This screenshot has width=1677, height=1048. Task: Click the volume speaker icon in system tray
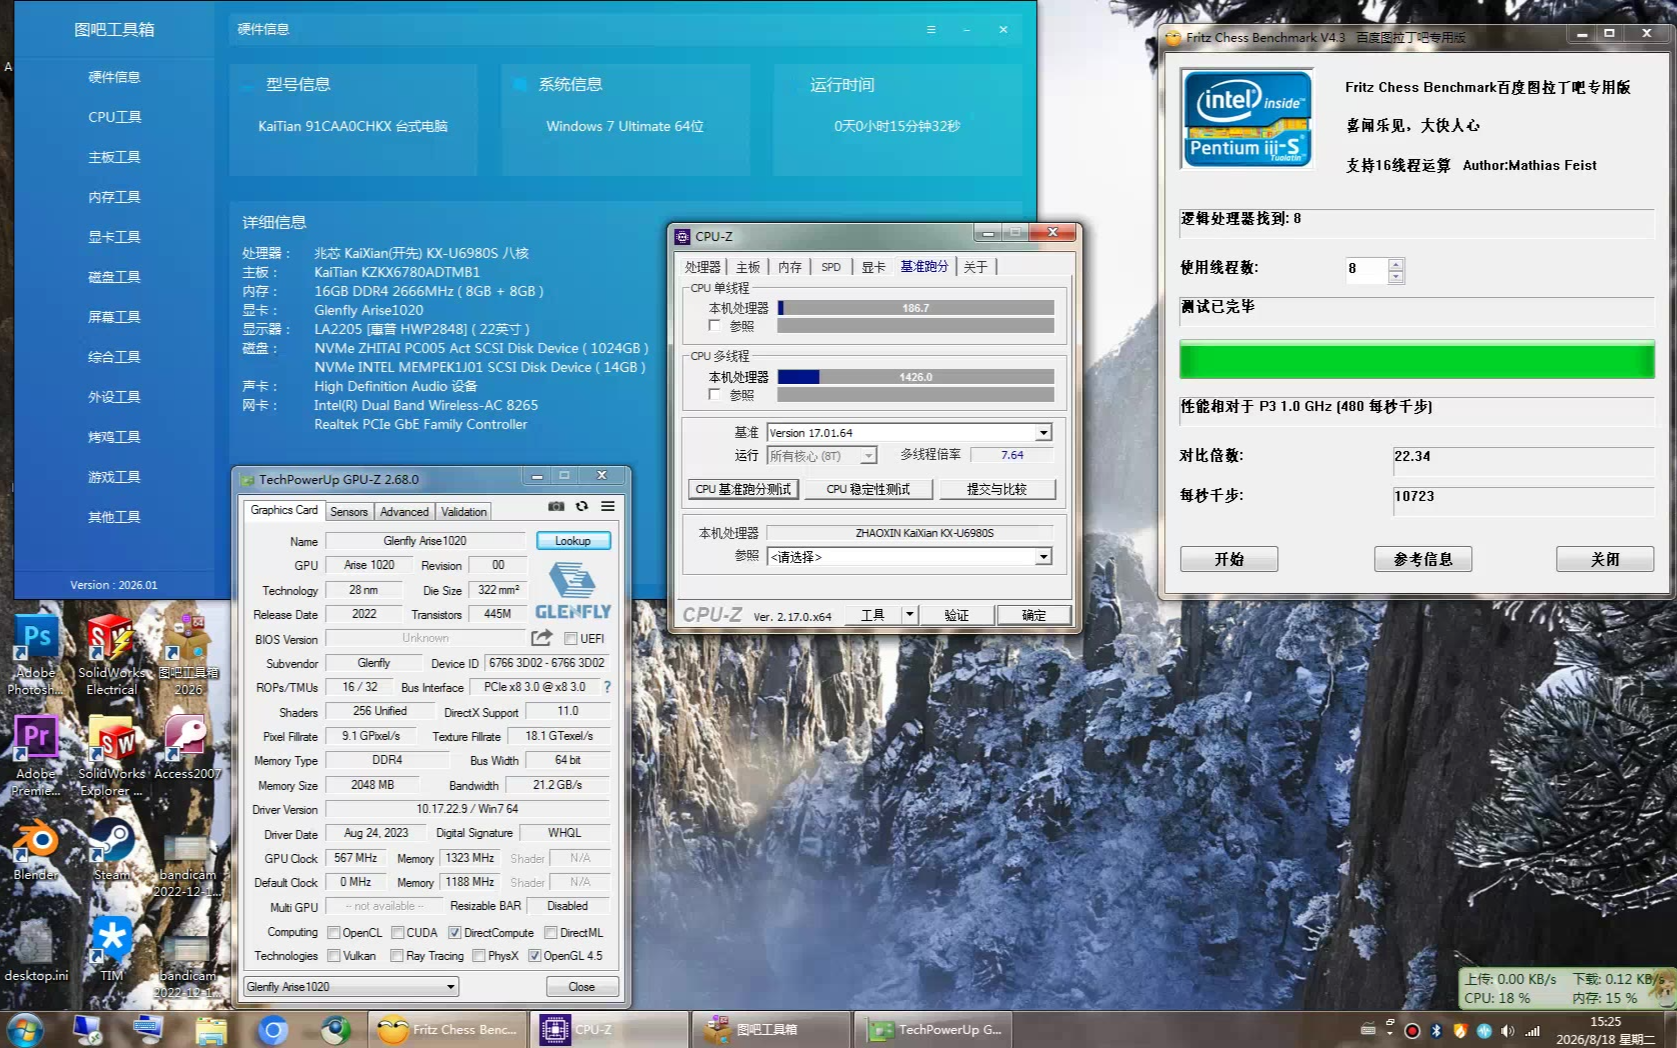tap(1507, 1031)
